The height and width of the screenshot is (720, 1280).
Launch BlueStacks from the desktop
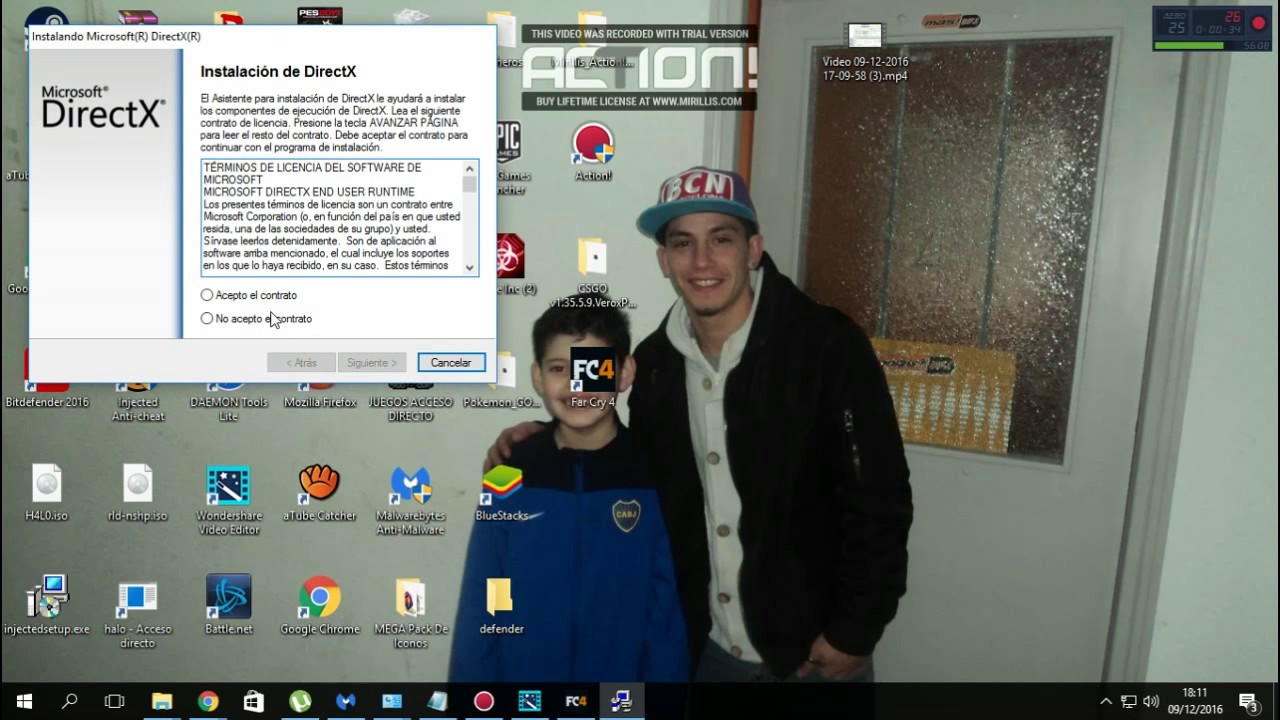pos(502,492)
